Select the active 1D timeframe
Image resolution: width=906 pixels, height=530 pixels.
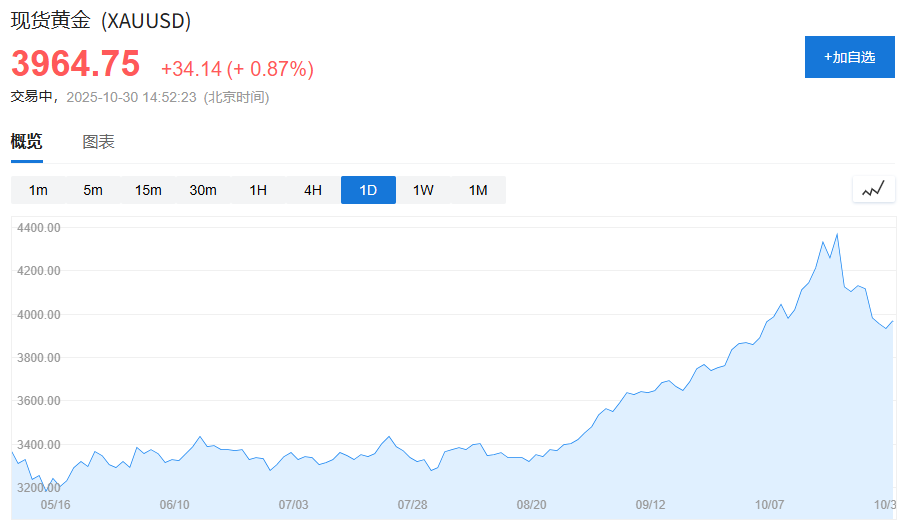tap(368, 190)
